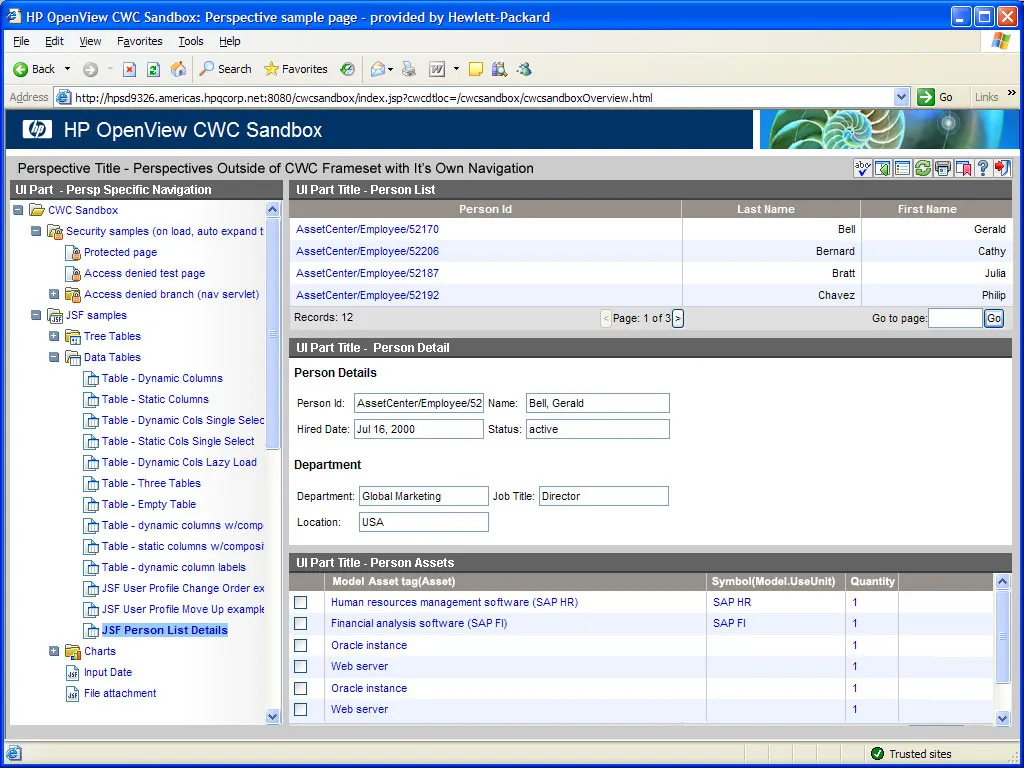This screenshot has width=1024, height=768.
Task: Click the browser Print toolbar icon
Action: pos(409,69)
